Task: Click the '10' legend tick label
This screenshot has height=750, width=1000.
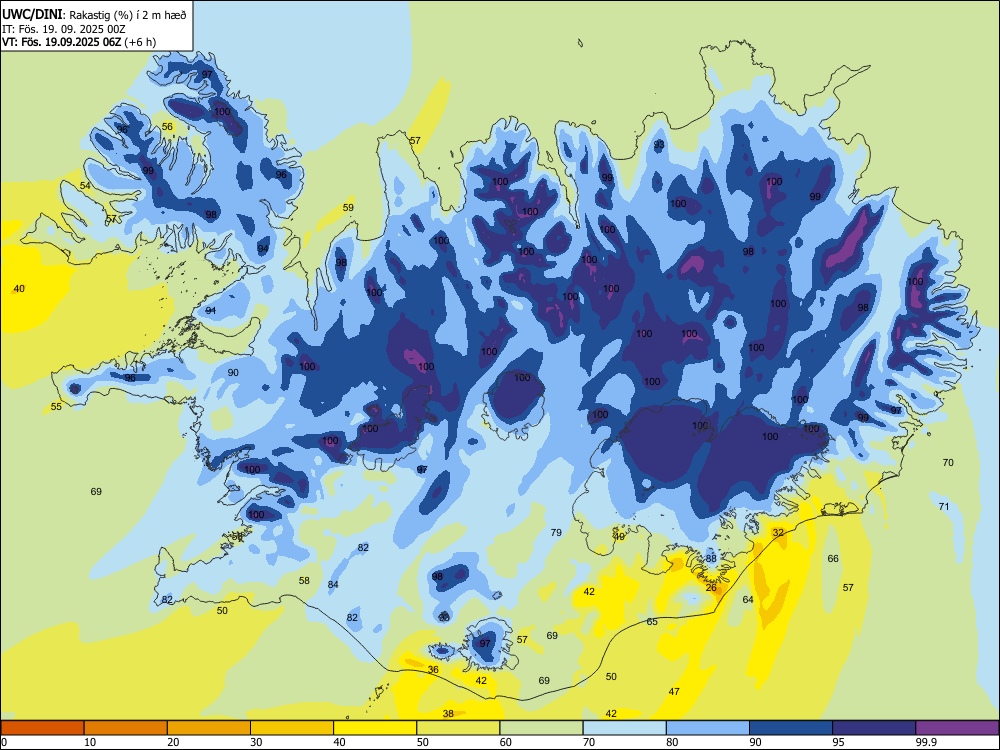Action: (90, 742)
